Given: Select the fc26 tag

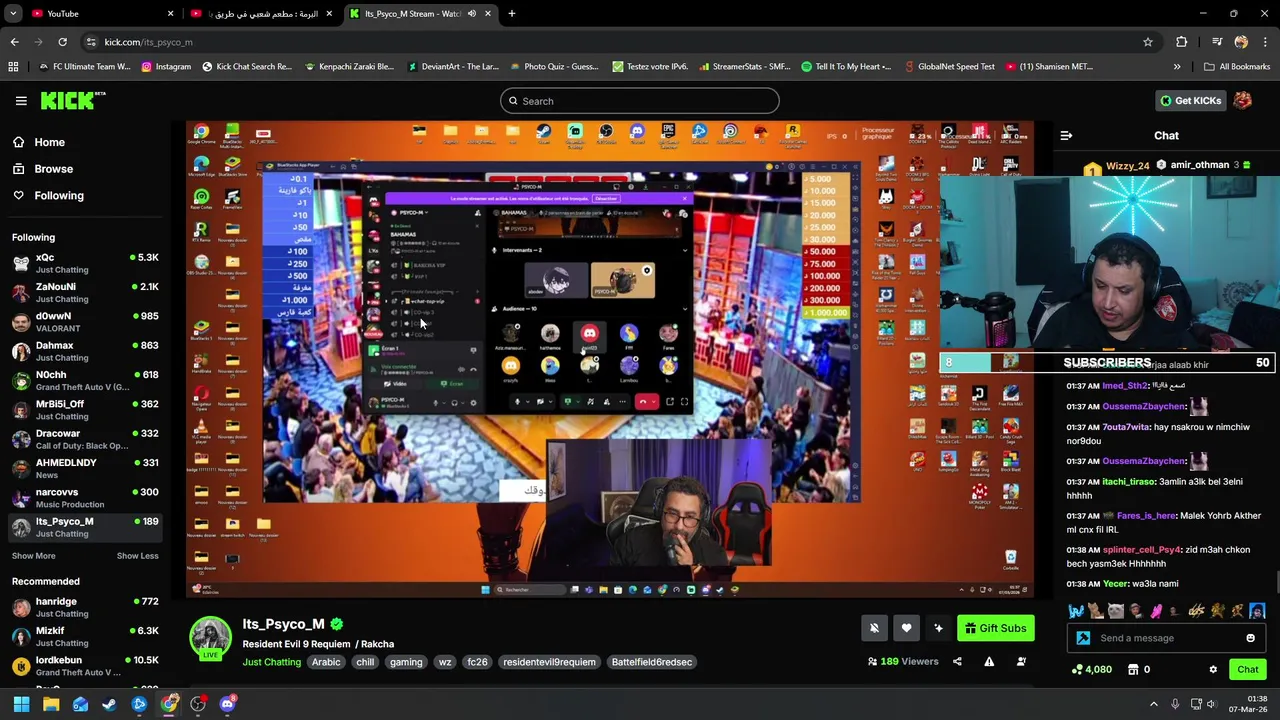Looking at the screenshot, I should pyautogui.click(x=477, y=662).
